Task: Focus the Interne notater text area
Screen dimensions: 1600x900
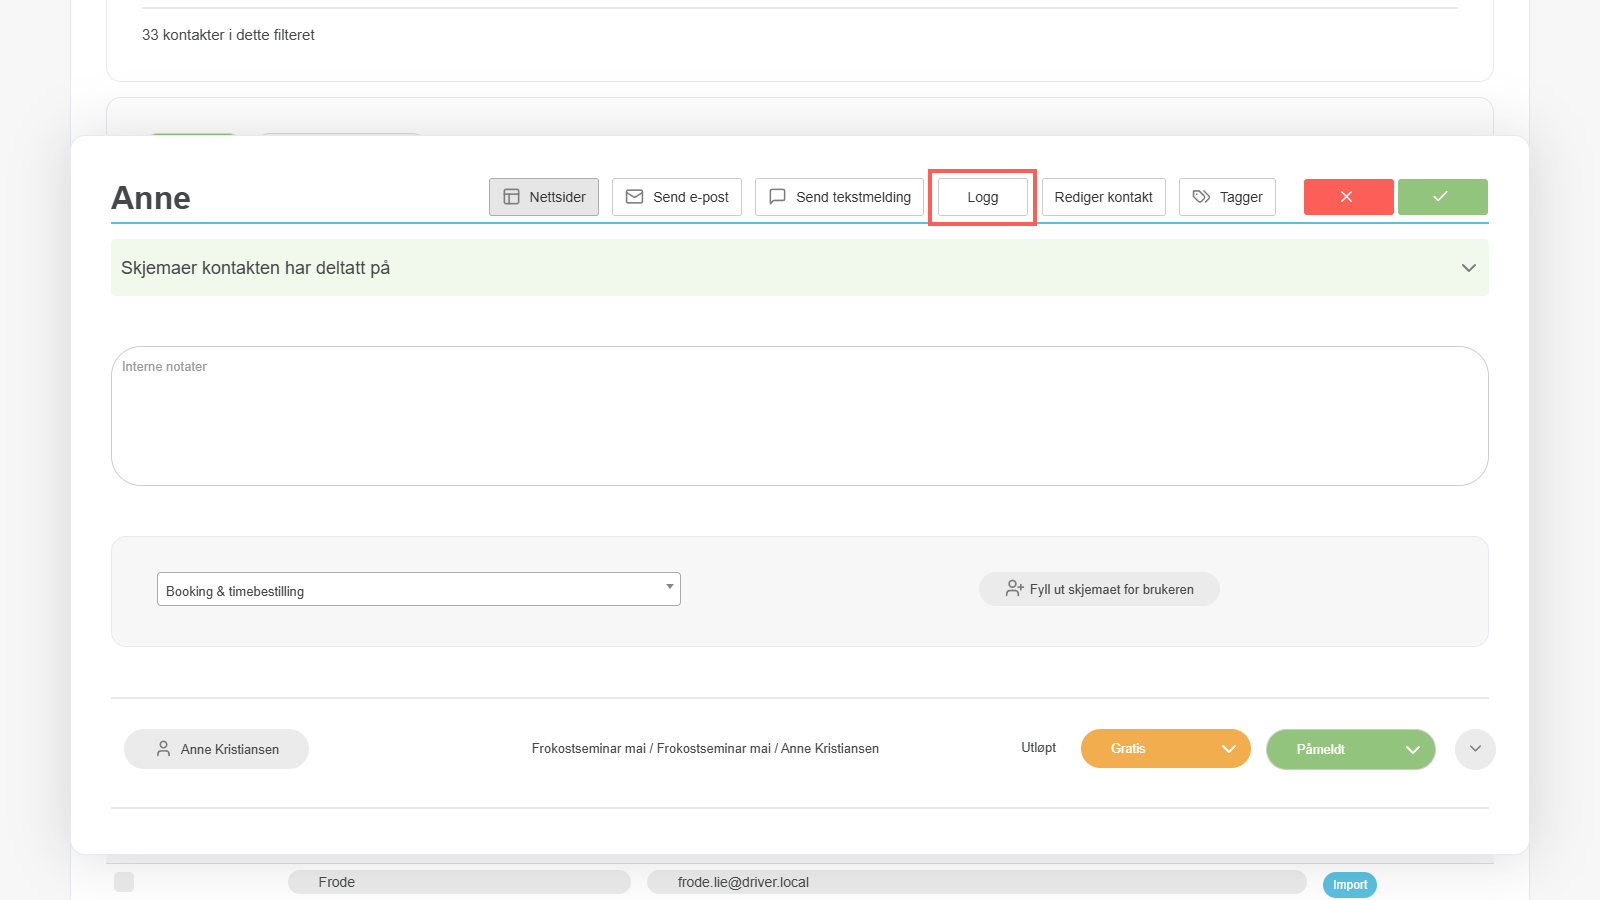Action: point(800,416)
